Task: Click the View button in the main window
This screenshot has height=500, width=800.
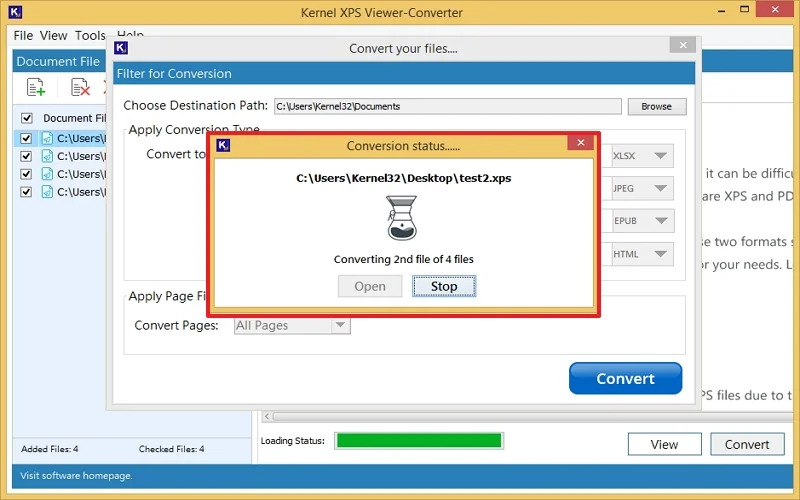Action: coord(664,444)
